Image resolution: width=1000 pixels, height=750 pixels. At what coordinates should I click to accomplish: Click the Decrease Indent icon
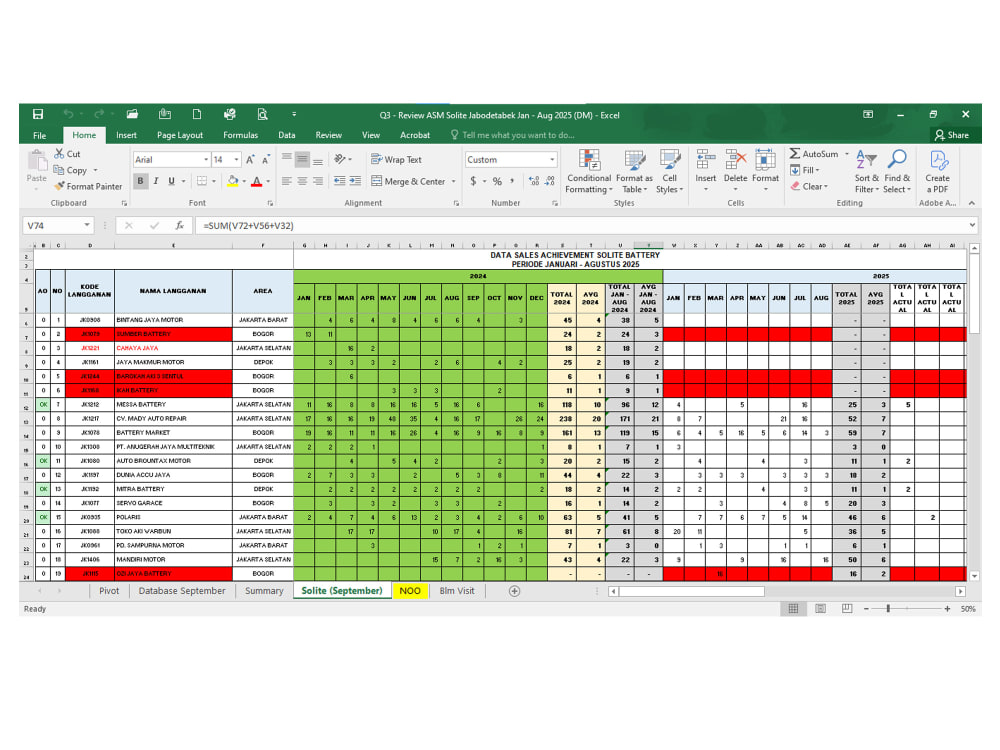[x=339, y=181]
